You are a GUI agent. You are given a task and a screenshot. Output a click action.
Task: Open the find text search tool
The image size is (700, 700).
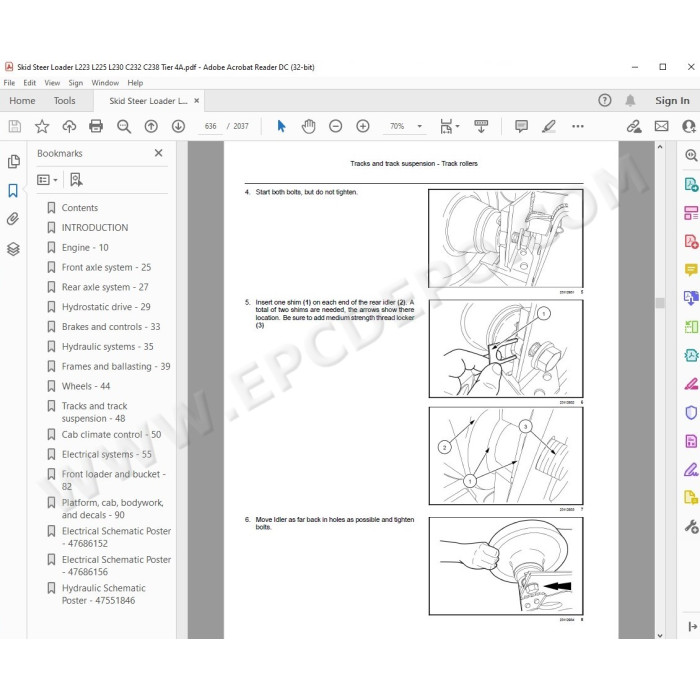(x=124, y=126)
